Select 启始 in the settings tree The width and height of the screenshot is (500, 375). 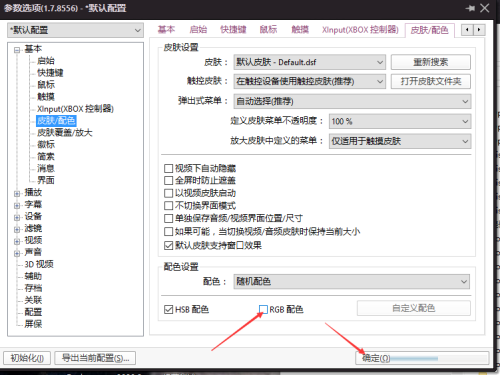click(x=46, y=61)
